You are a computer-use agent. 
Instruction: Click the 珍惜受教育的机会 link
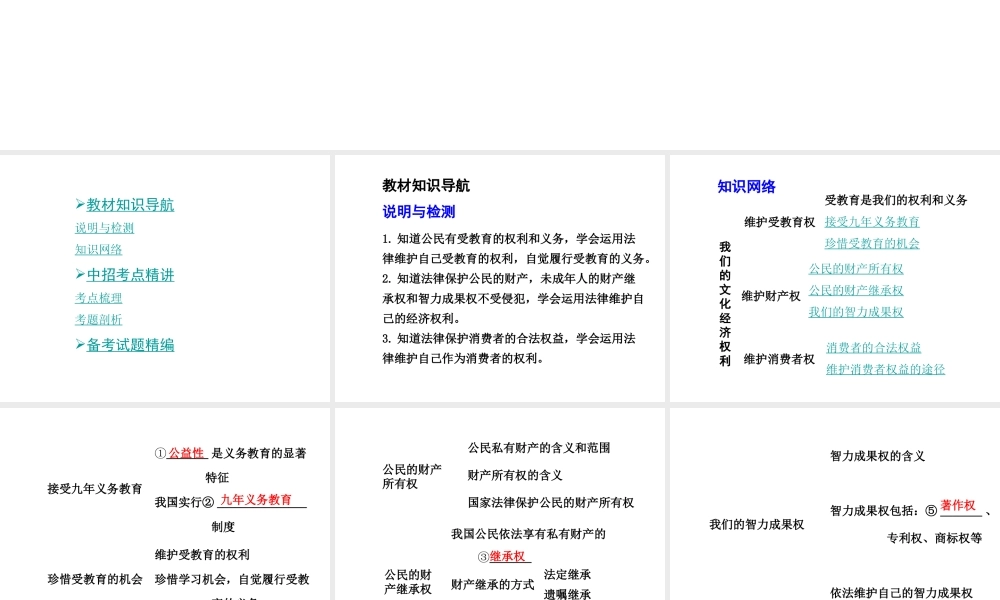872,244
